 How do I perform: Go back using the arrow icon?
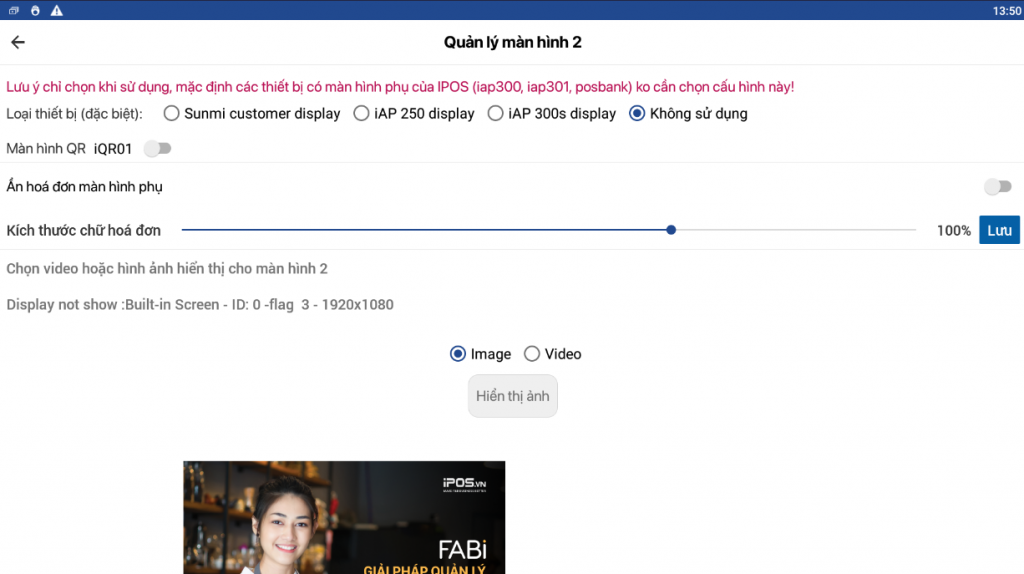18,42
